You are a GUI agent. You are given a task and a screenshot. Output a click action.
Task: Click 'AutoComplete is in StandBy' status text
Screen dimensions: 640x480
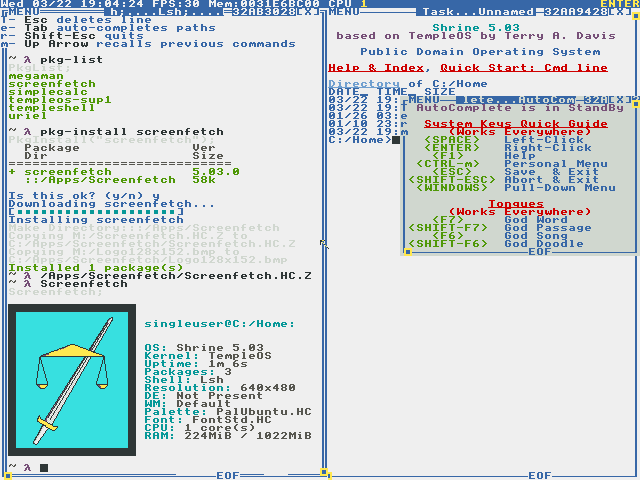click(x=520, y=108)
